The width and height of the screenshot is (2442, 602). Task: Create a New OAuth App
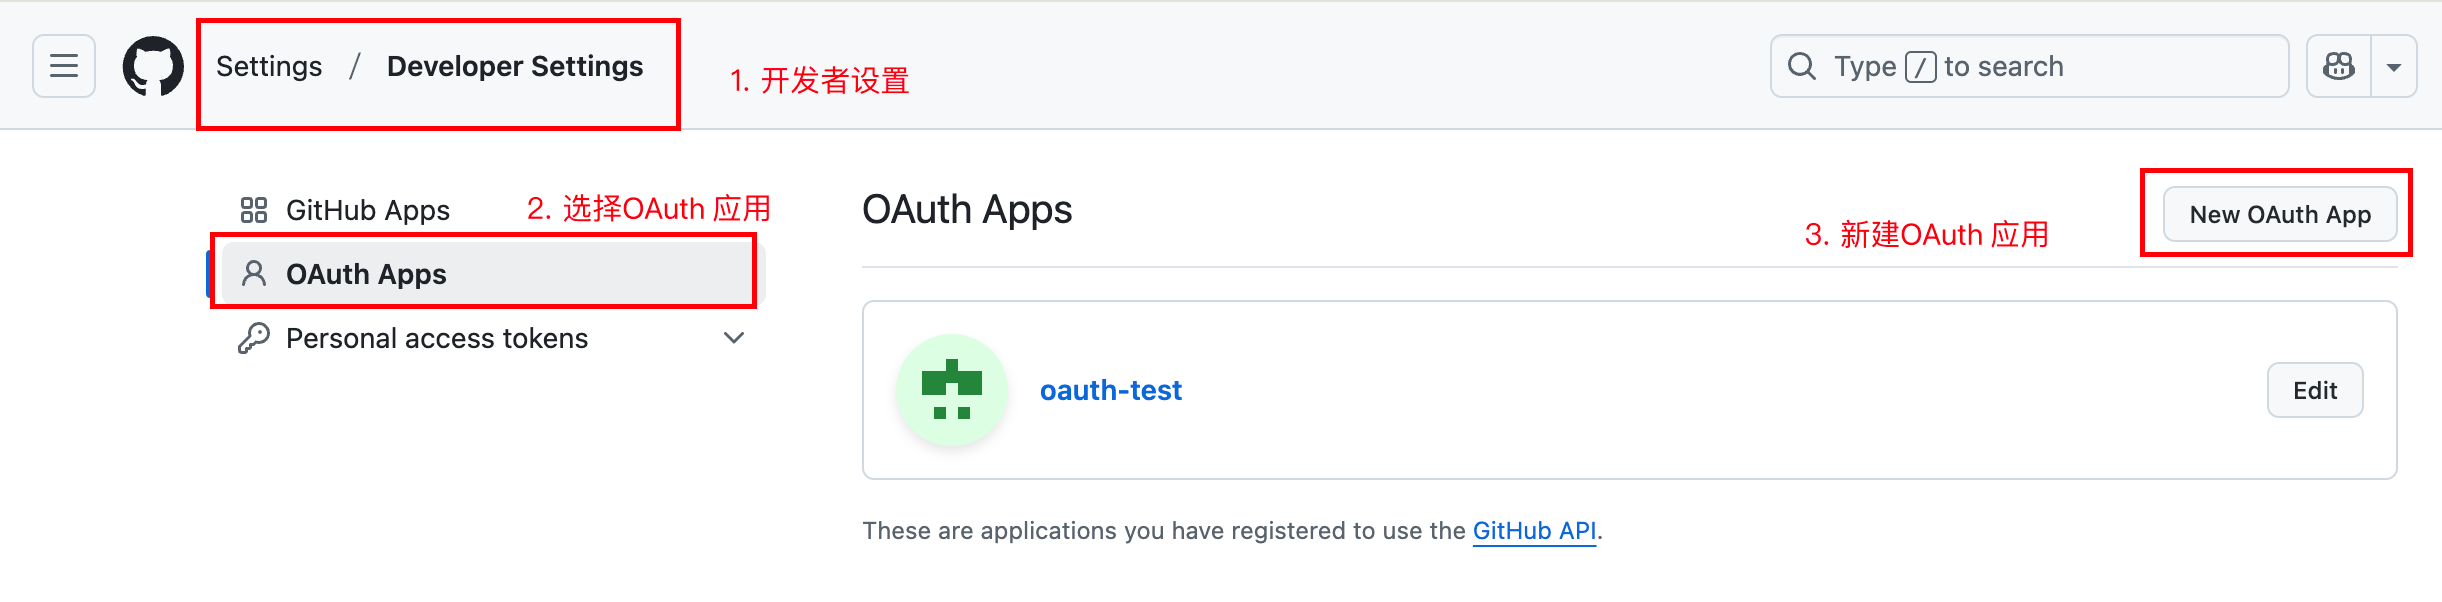click(x=2280, y=214)
